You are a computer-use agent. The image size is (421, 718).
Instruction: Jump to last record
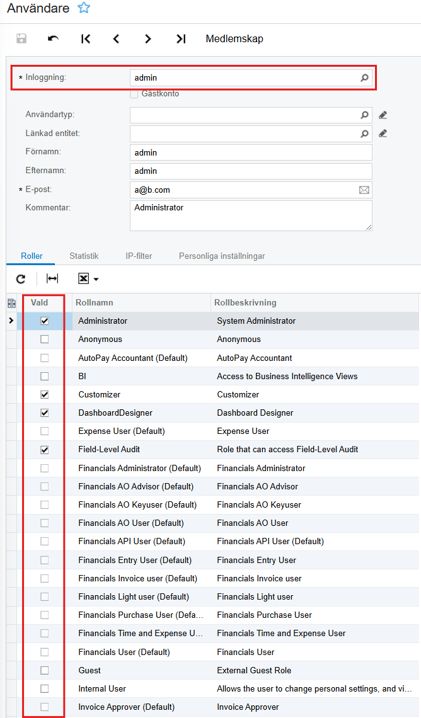[x=181, y=39]
